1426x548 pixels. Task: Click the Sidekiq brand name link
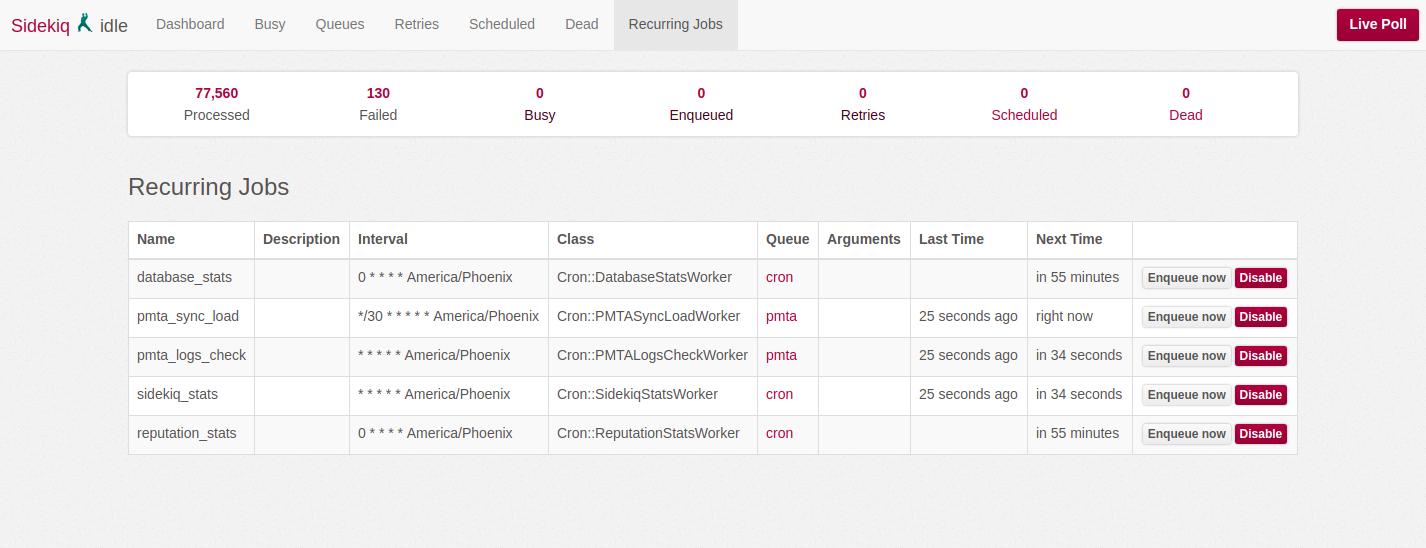40,26
